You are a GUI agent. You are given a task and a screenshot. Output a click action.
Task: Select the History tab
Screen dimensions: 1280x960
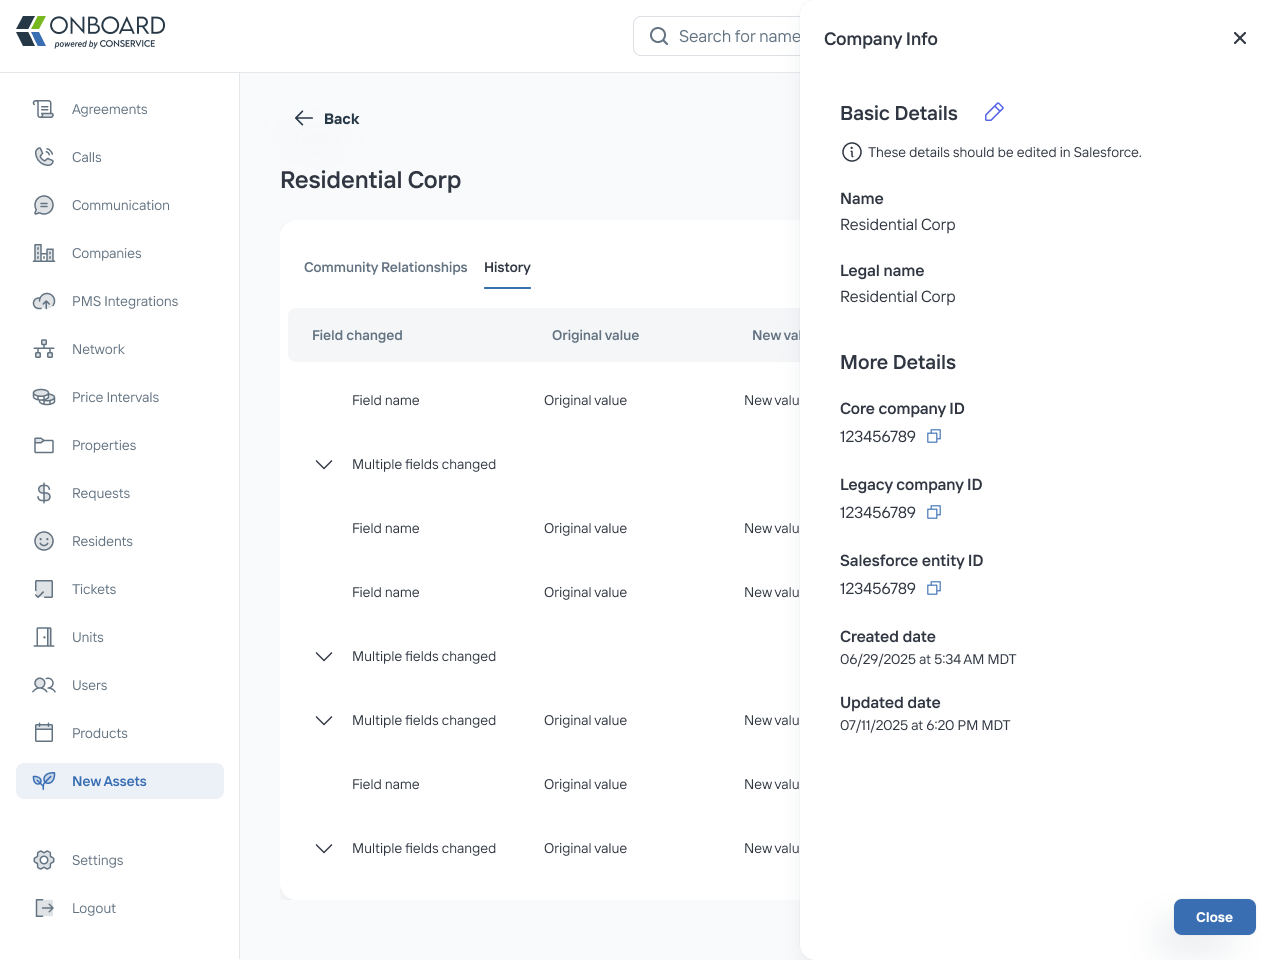click(x=507, y=267)
